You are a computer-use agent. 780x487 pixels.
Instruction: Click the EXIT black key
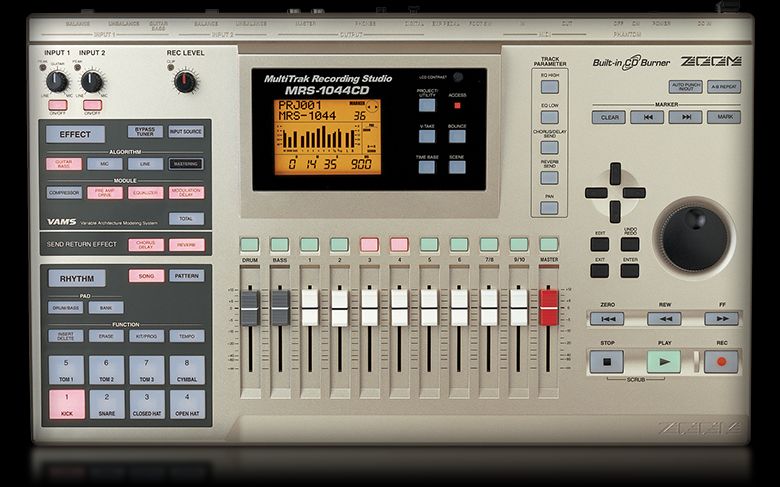[x=600, y=271]
